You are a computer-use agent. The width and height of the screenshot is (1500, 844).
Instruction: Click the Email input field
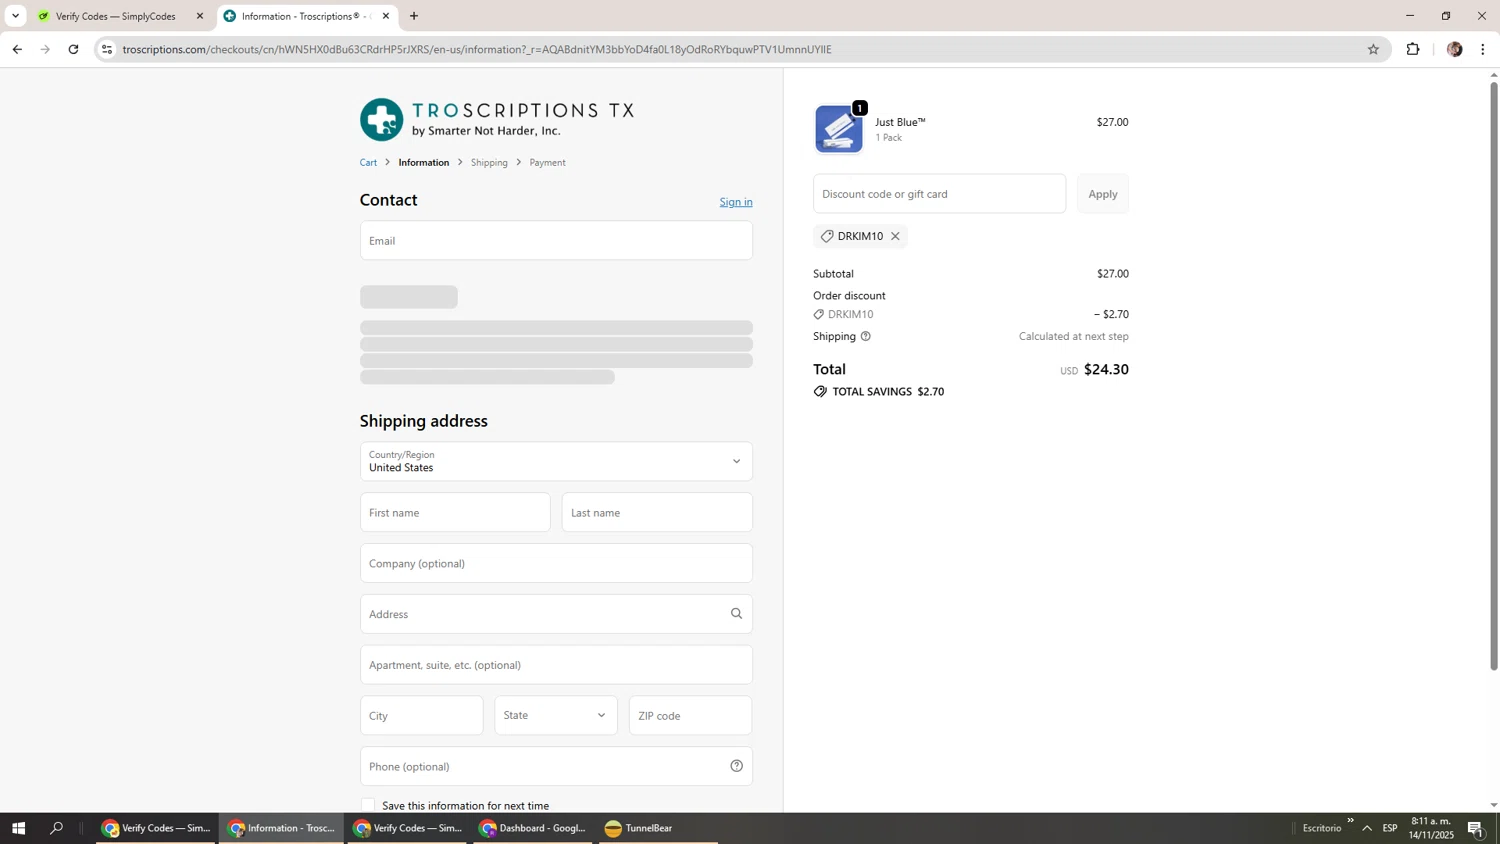[x=556, y=240]
